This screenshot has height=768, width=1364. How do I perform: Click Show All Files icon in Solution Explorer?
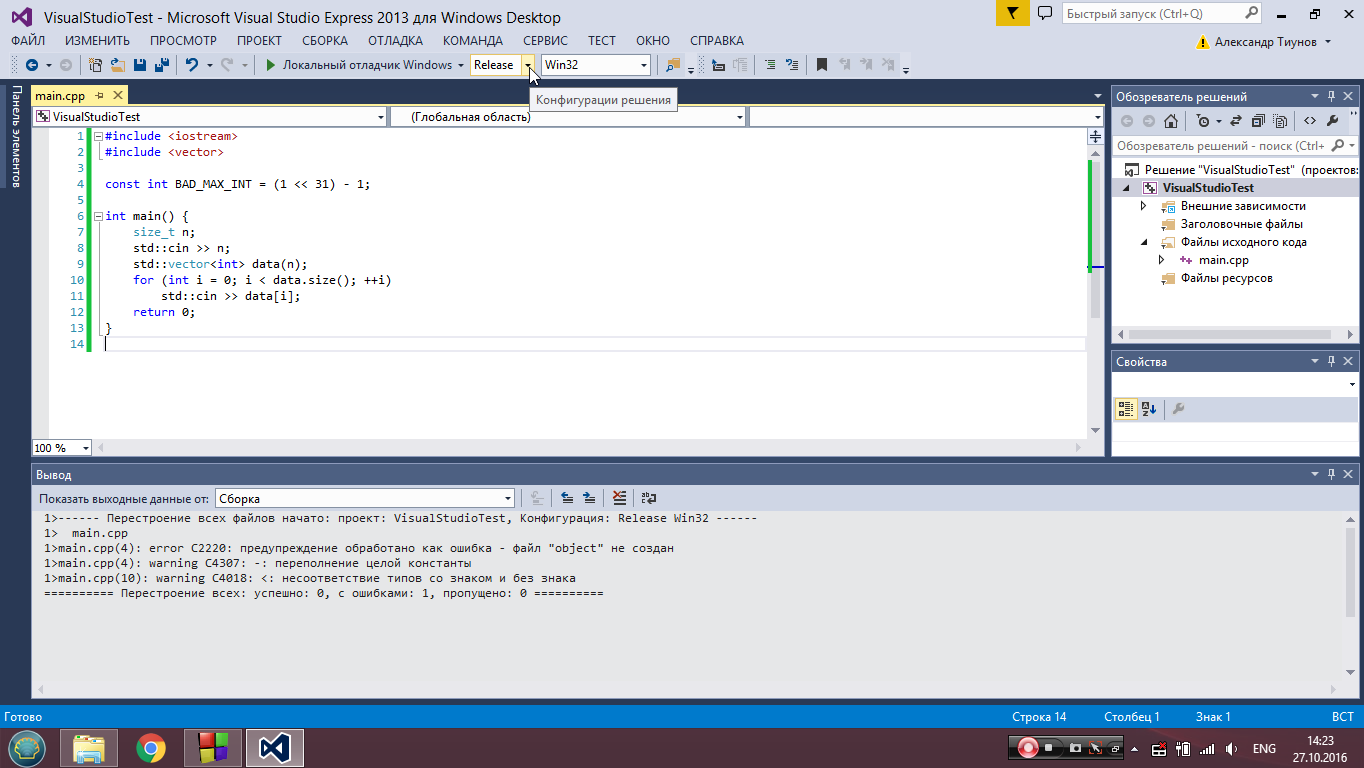pyautogui.click(x=1281, y=121)
